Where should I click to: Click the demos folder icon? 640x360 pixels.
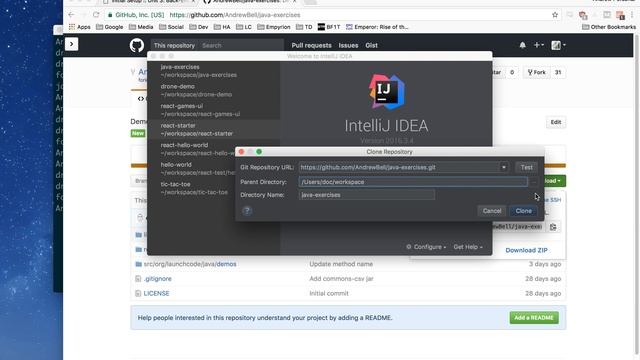point(138,264)
